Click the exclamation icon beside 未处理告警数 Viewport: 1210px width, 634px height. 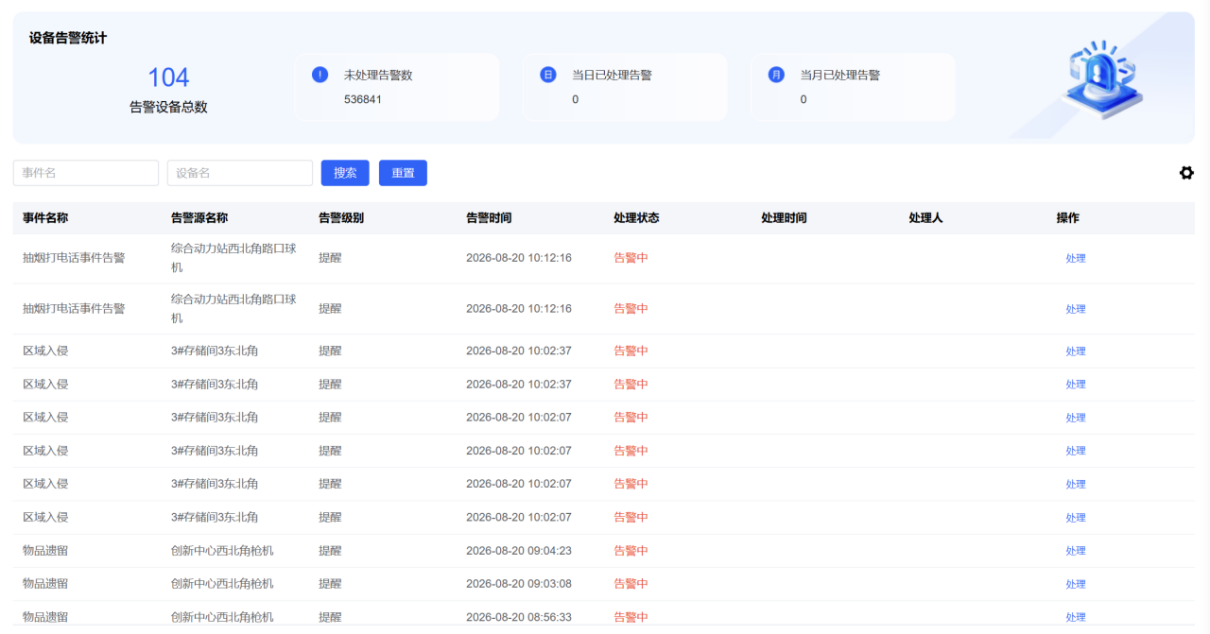(320, 75)
